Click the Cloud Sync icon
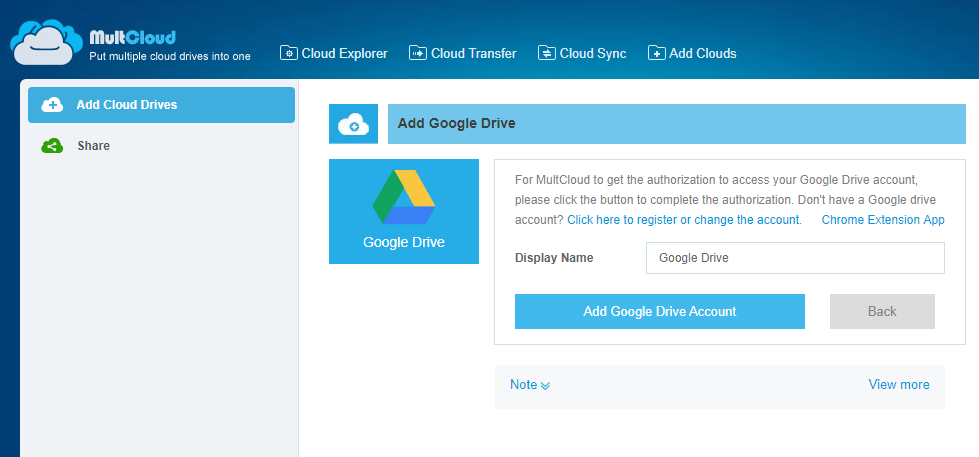This screenshot has width=979, height=457. pyautogui.click(x=547, y=53)
